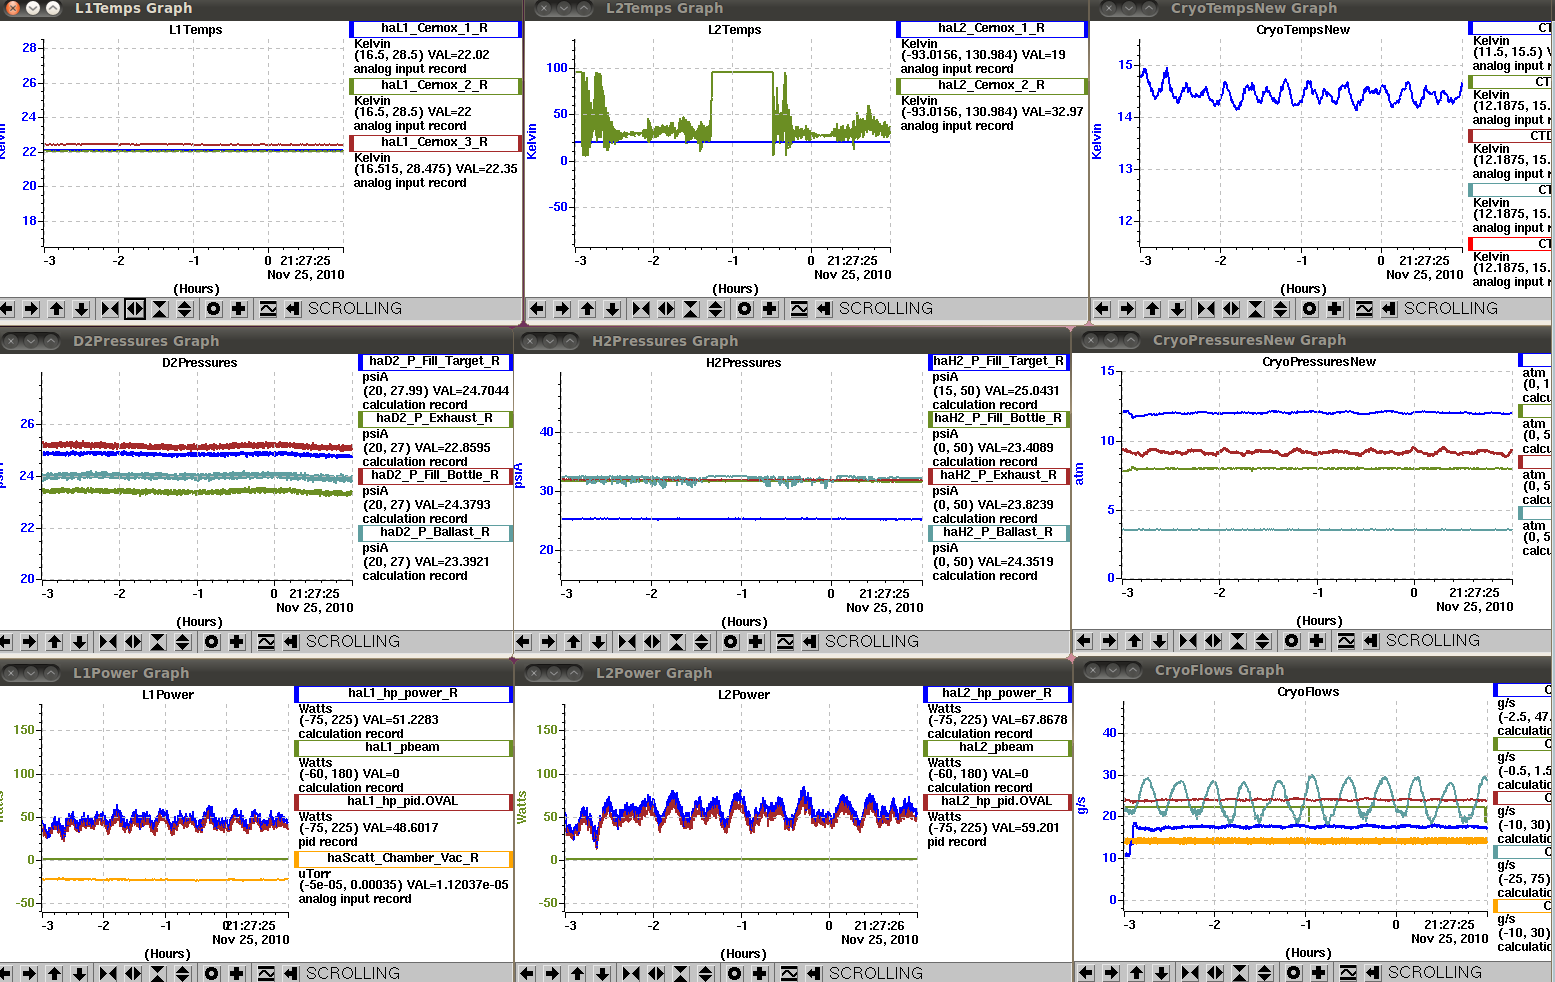Image resolution: width=1555 pixels, height=982 pixels.
Task: Select haH2_P_Exhaust_R legend entry
Action: tap(999, 476)
